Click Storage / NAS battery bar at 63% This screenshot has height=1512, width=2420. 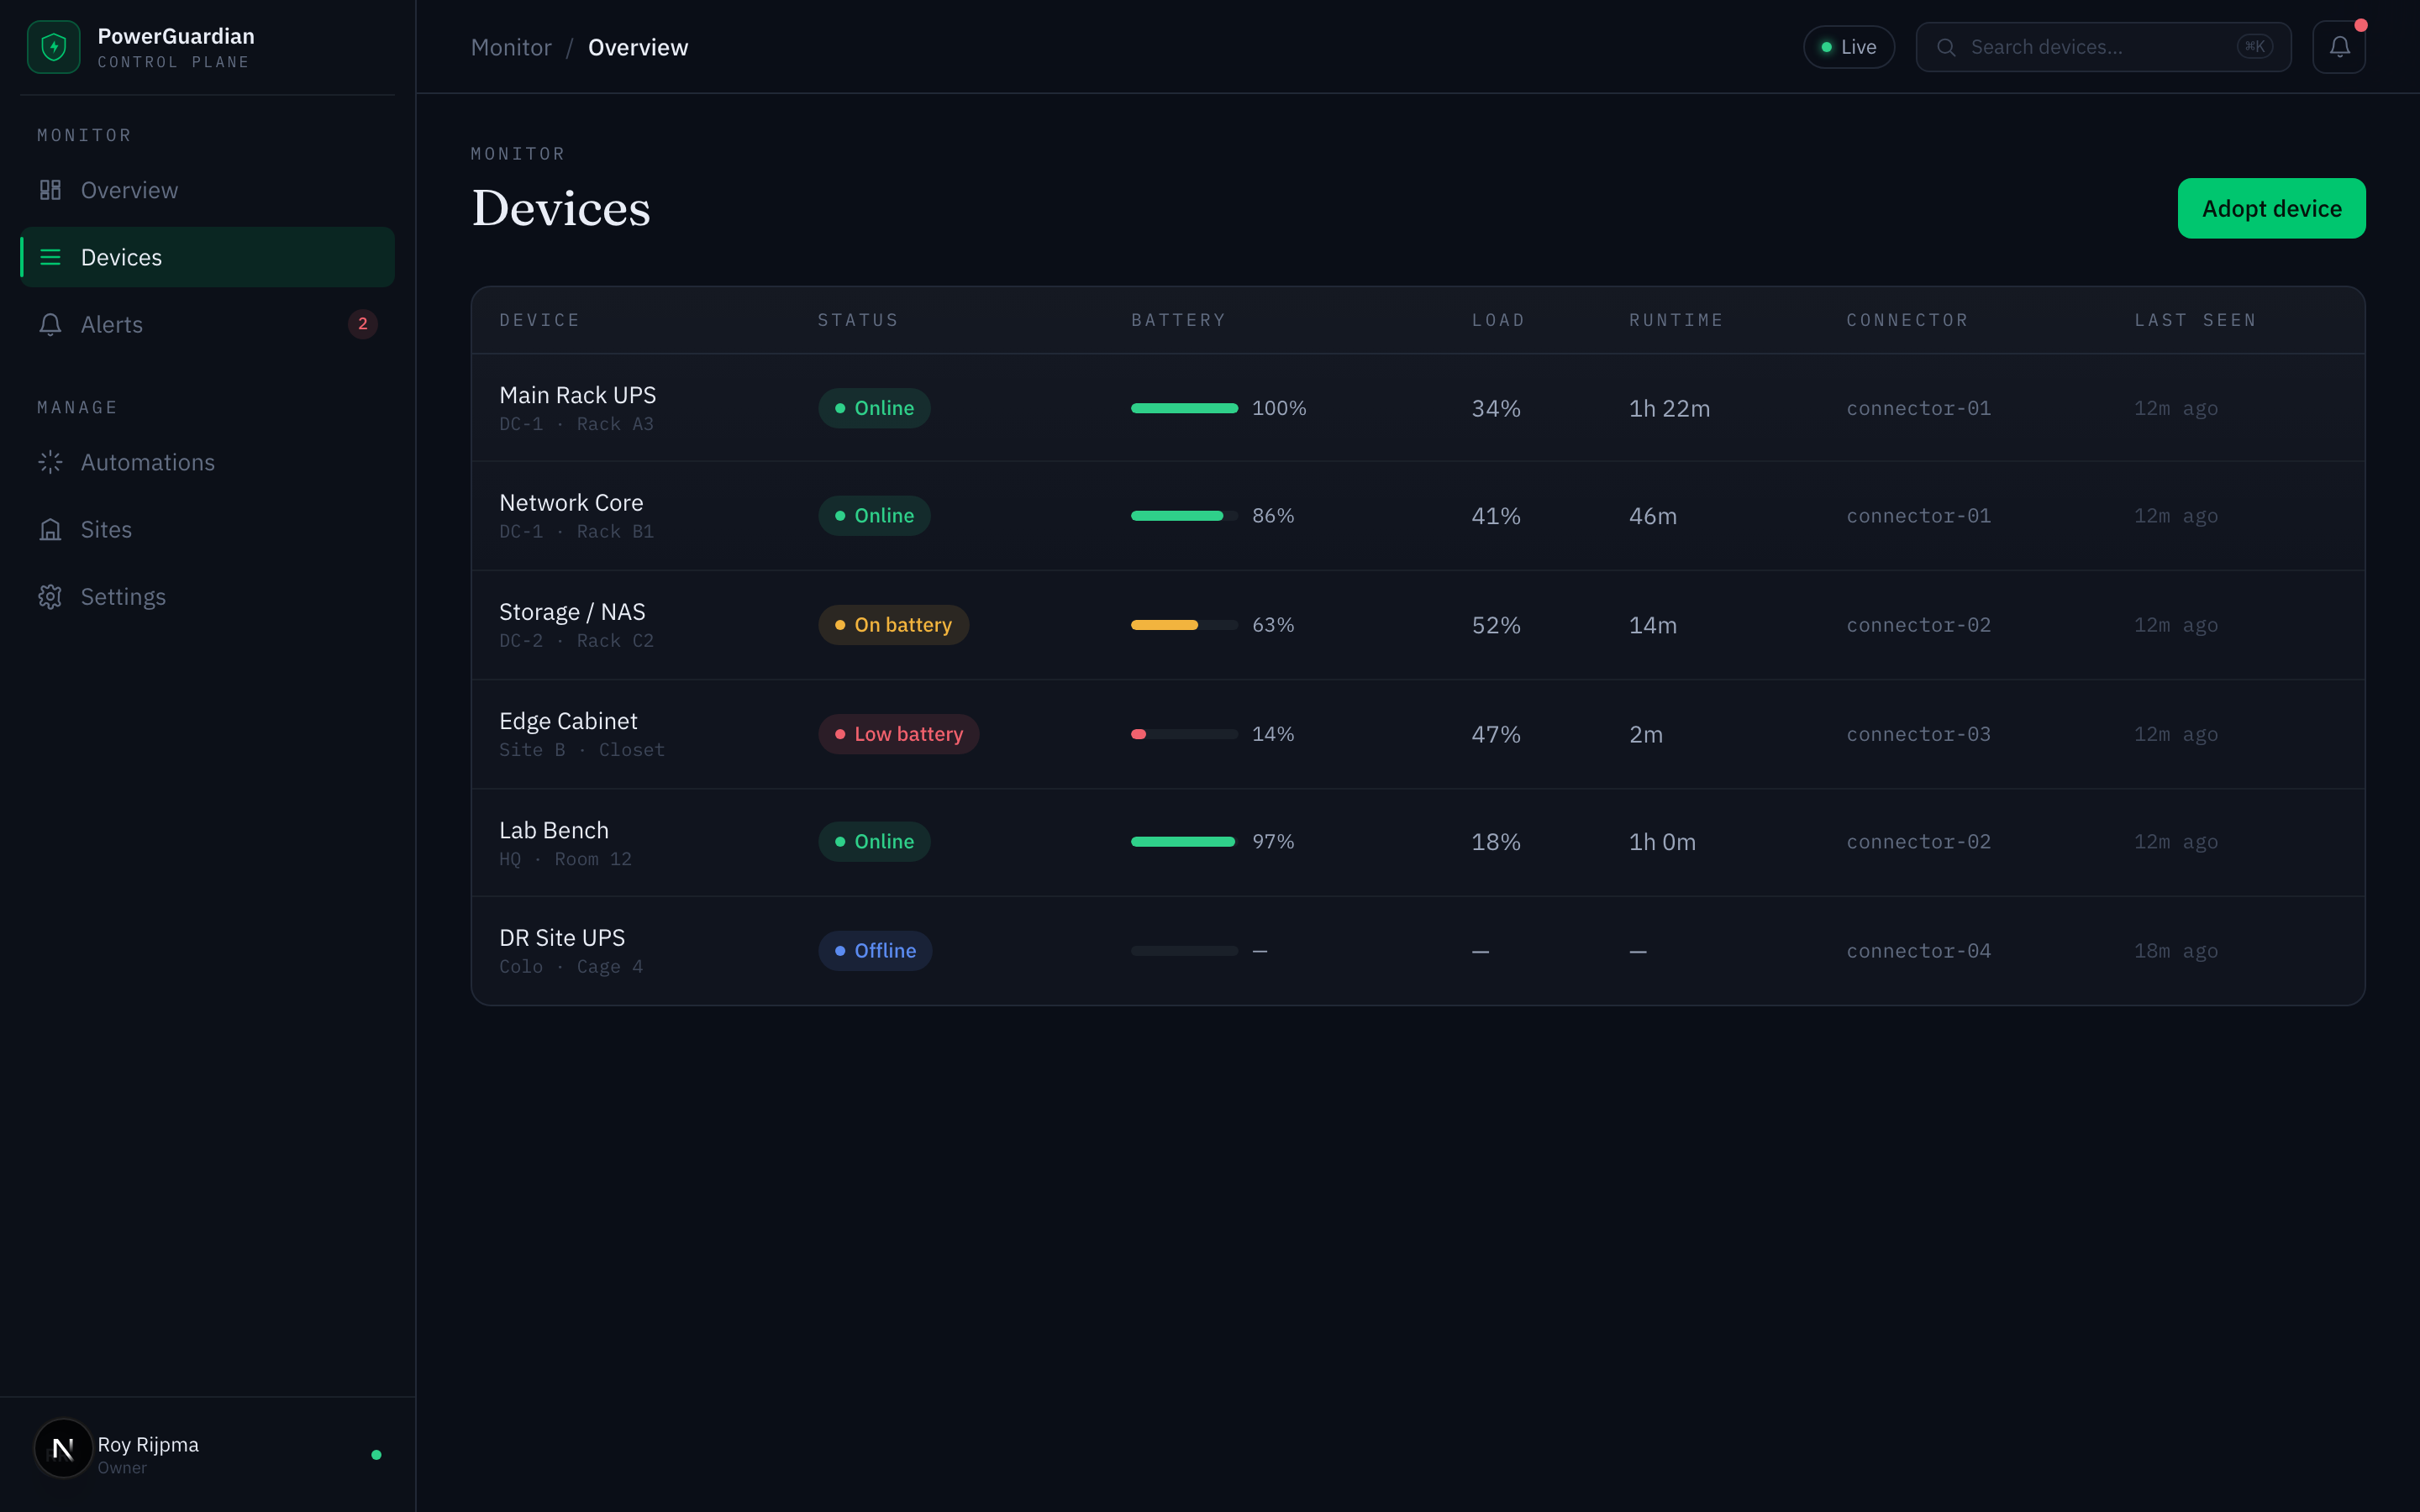(x=1184, y=625)
